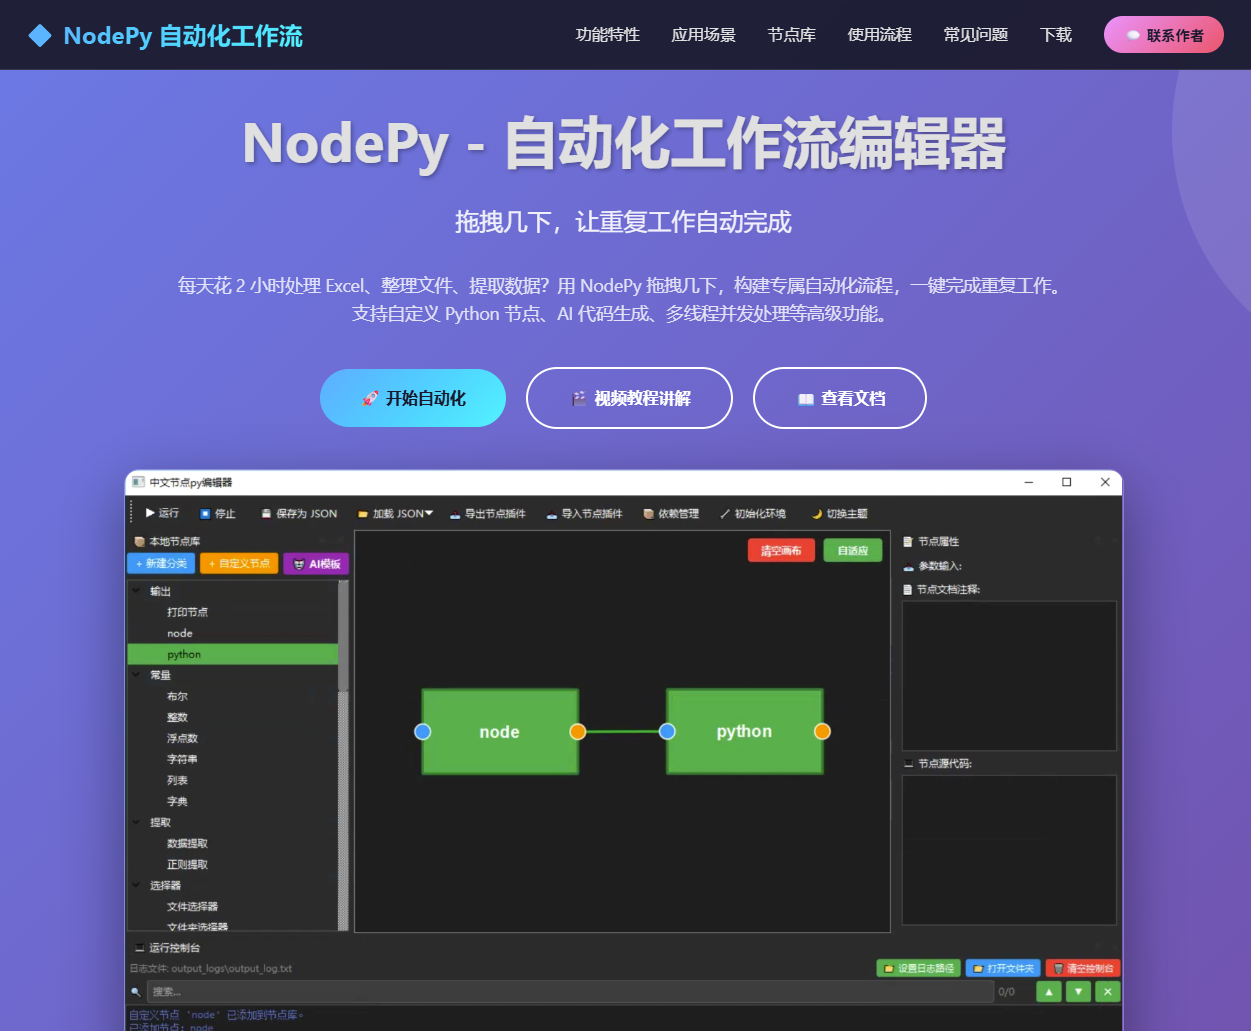Select the green python block on canvas
Image resolution: width=1251 pixels, height=1031 pixels.
(x=745, y=731)
